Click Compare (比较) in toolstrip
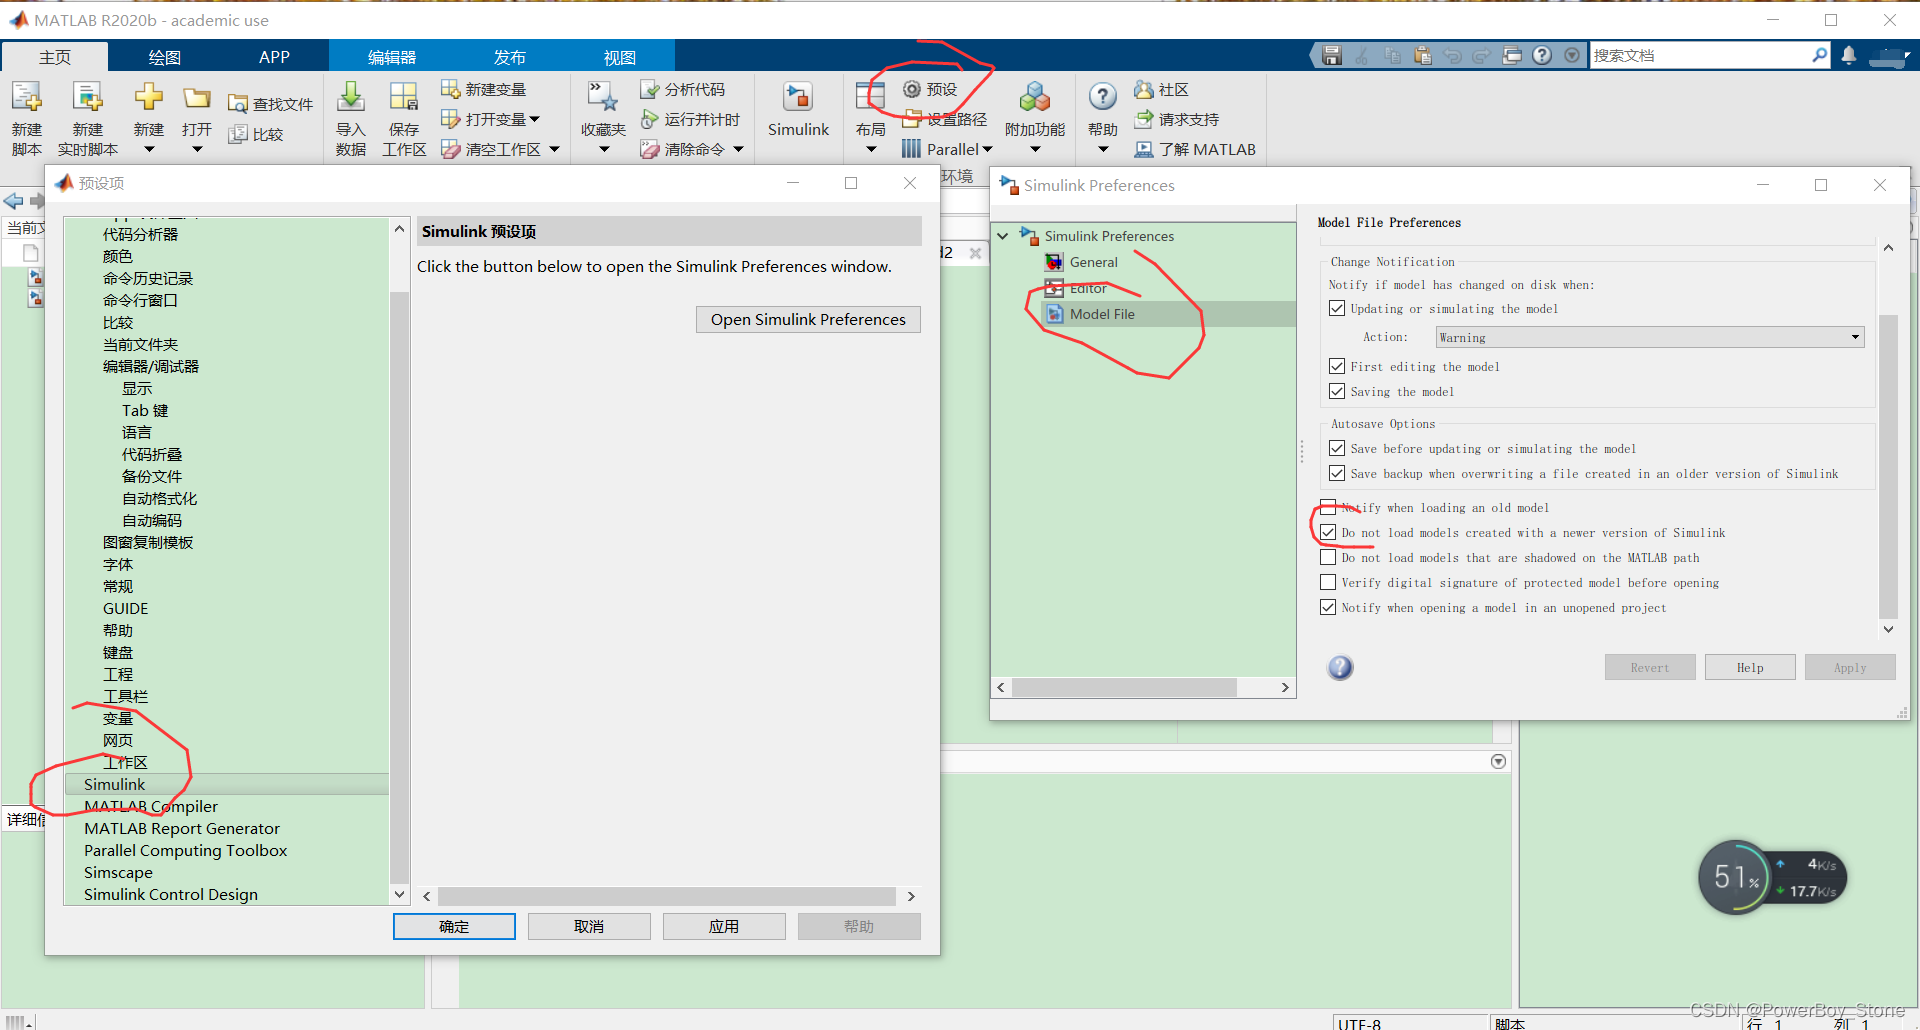 click(x=256, y=134)
